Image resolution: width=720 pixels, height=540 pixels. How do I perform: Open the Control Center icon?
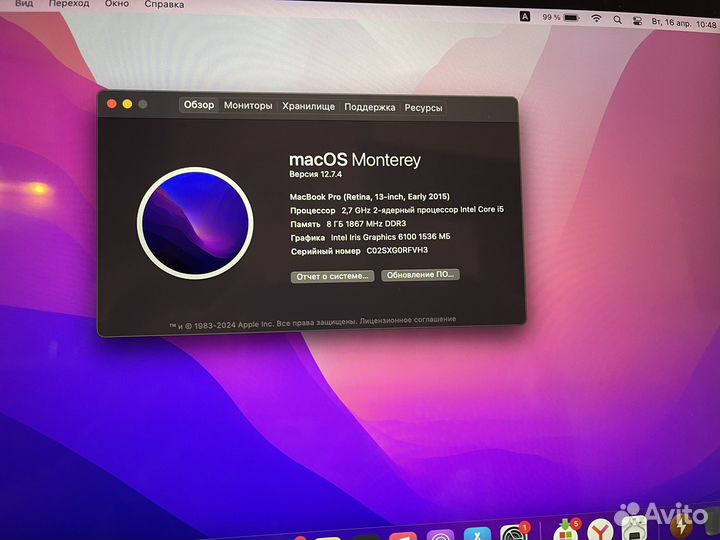[x=637, y=21]
